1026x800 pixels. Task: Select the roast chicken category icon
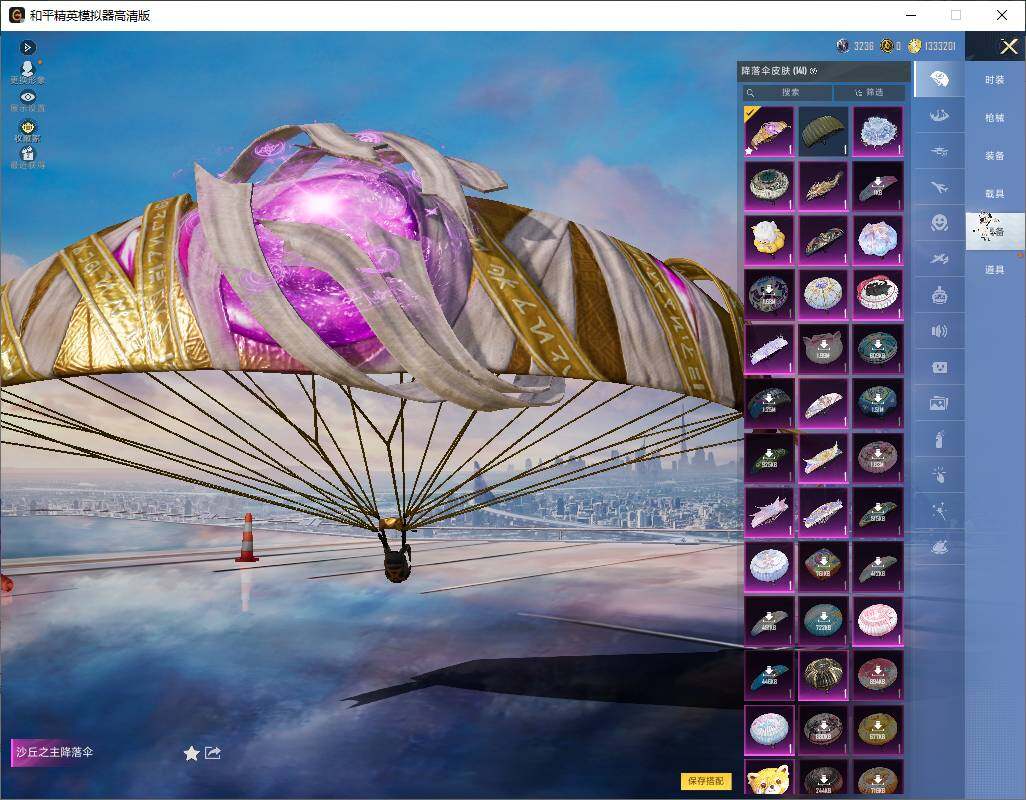click(x=939, y=547)
